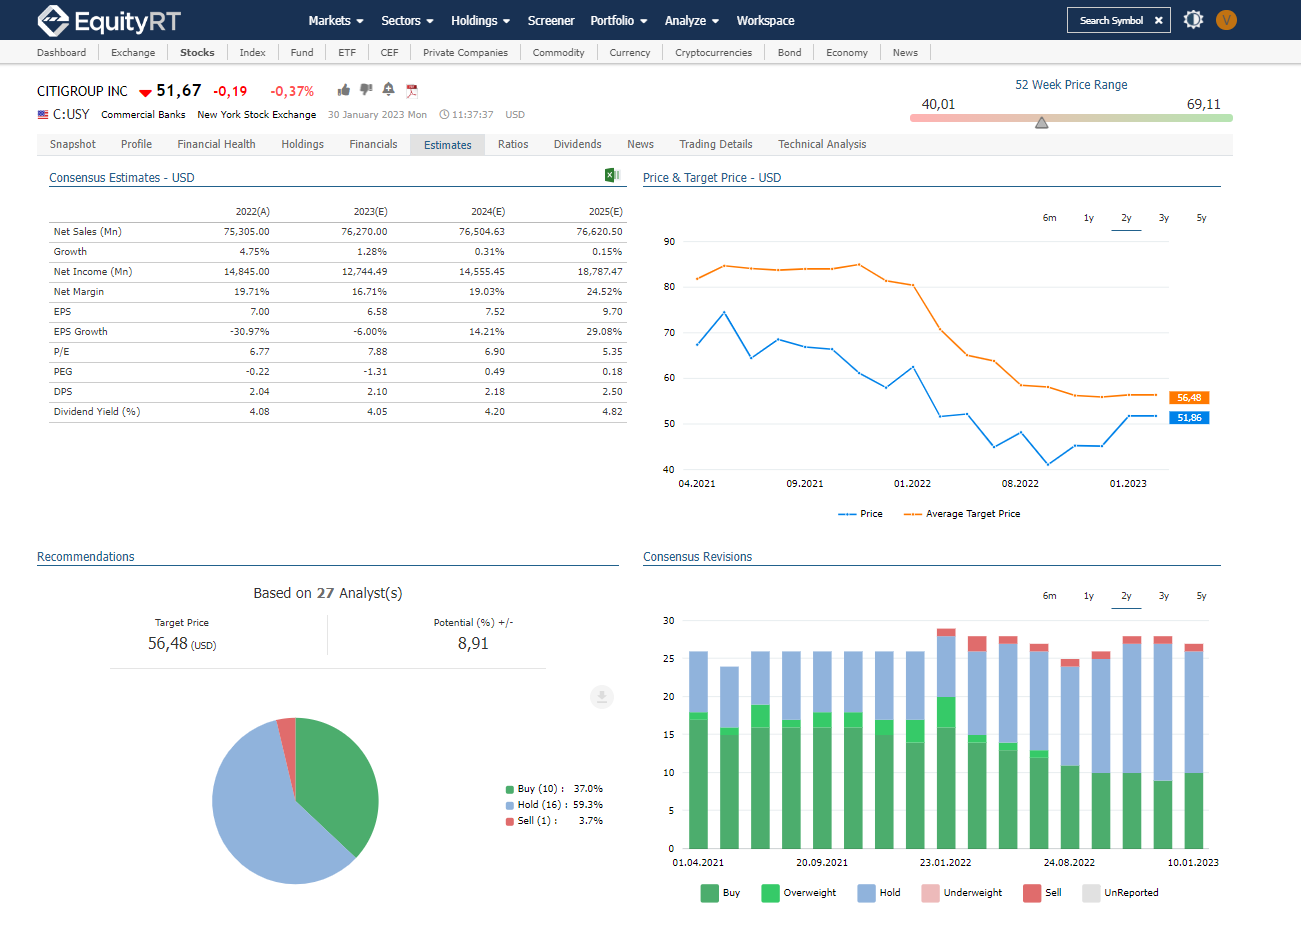This screenshot has width=1301, height=927.
Task: Go to the Trading Details tab
Action: [716, 144]
